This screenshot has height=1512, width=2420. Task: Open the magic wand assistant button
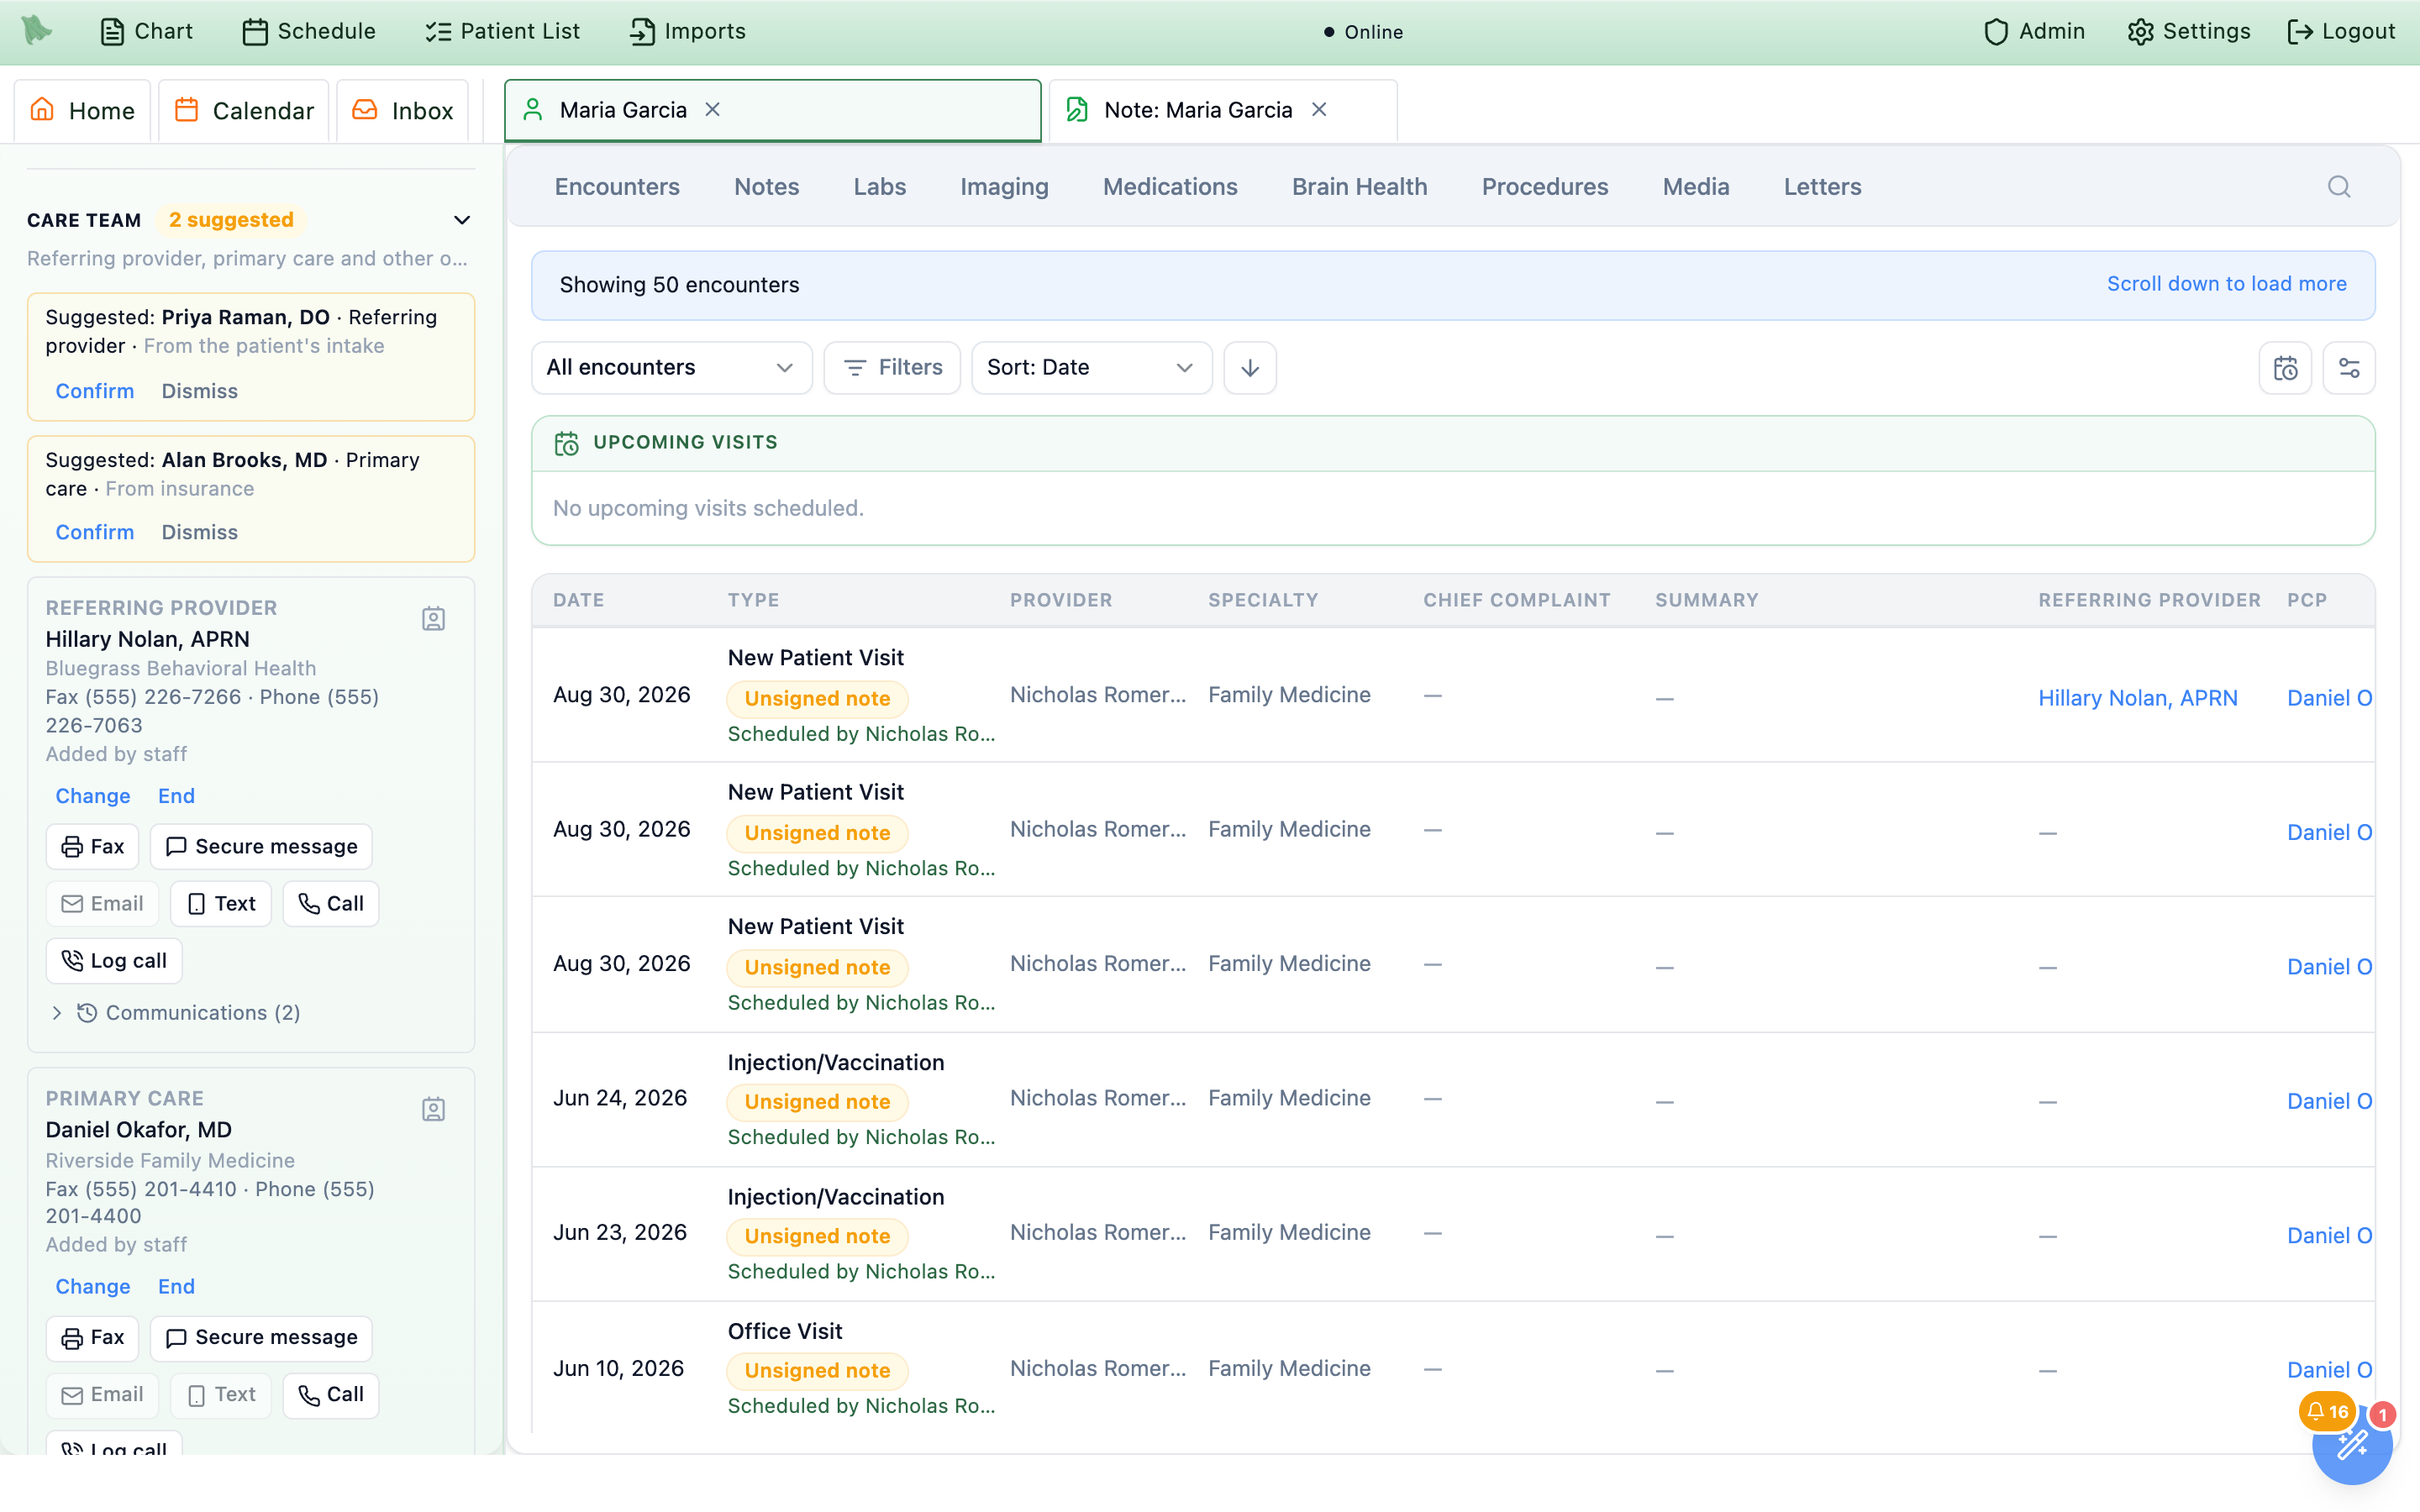tap(2352, 1445)
